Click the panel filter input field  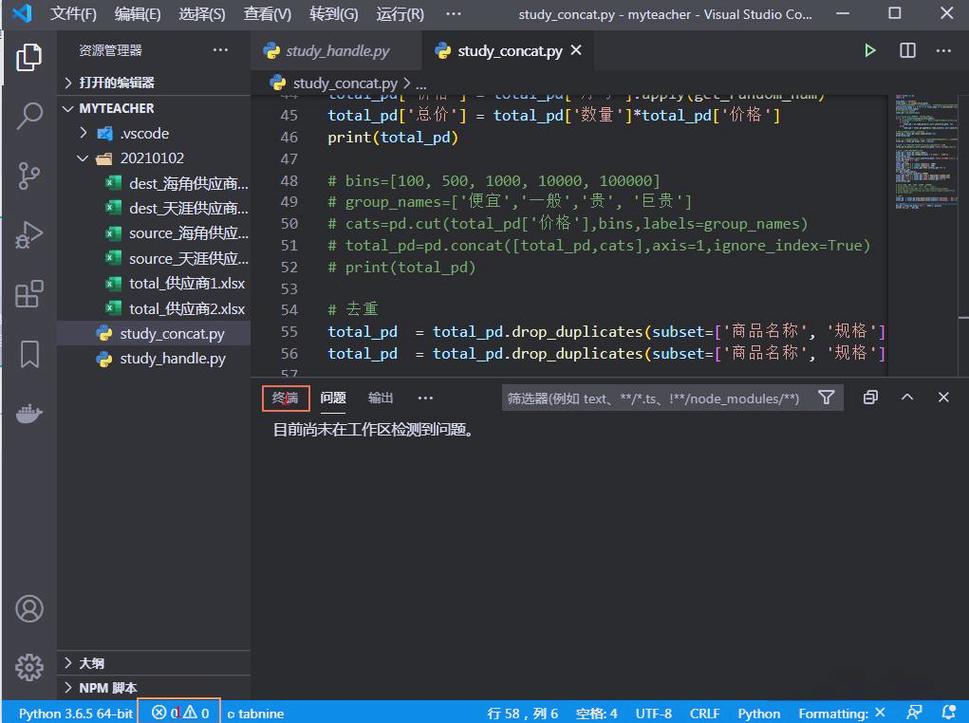coord(650,397)
